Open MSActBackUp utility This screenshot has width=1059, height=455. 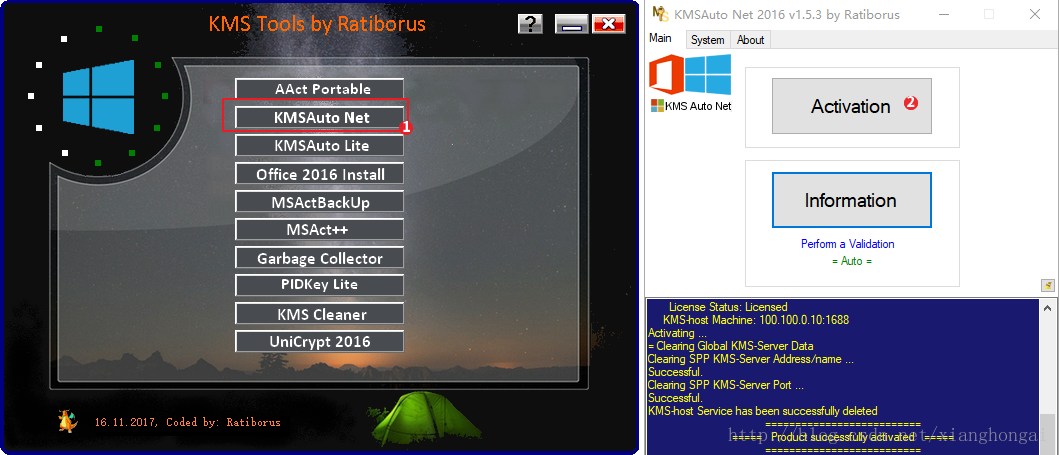[x=319, y=202]
